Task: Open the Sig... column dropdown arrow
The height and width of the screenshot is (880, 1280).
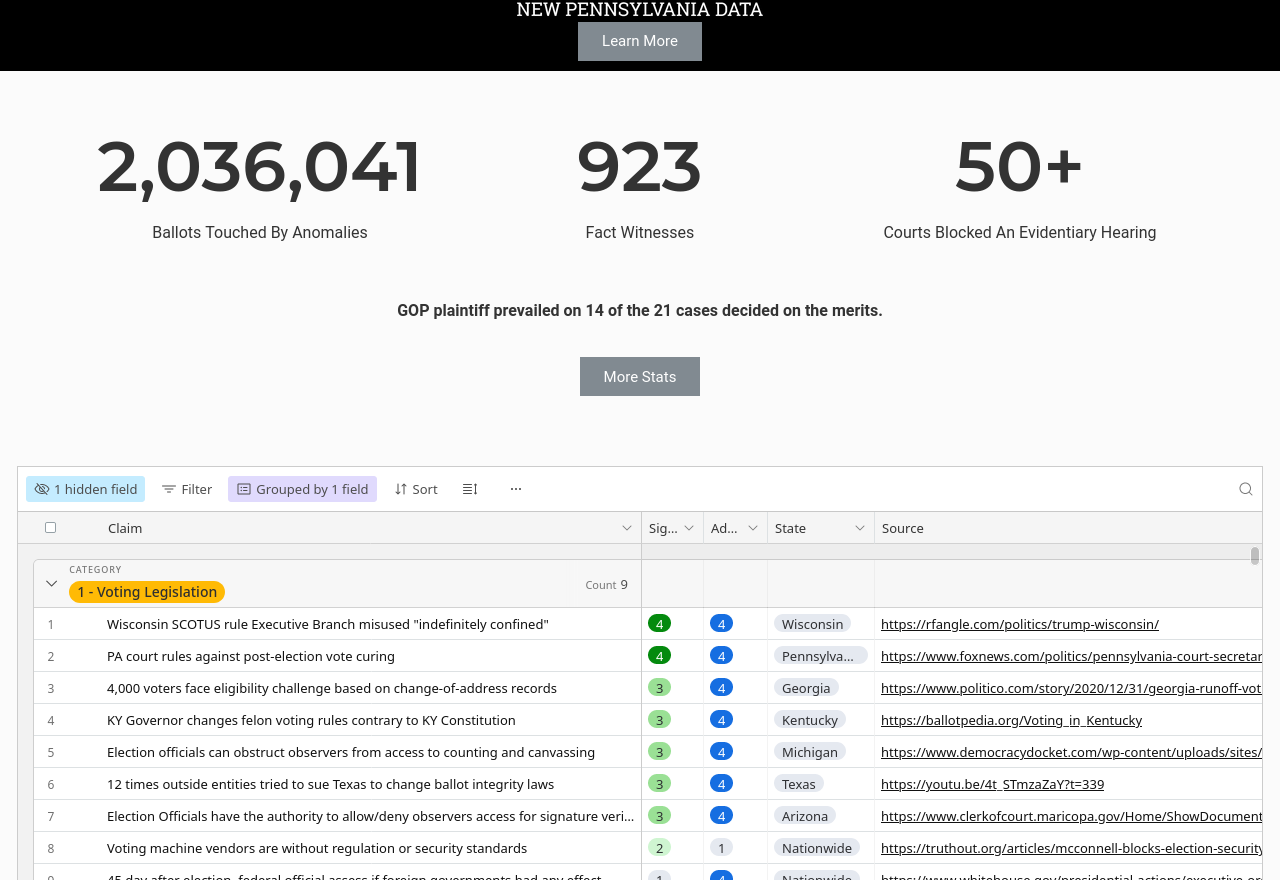Action: pyautogui.click(x=689, y=528)
